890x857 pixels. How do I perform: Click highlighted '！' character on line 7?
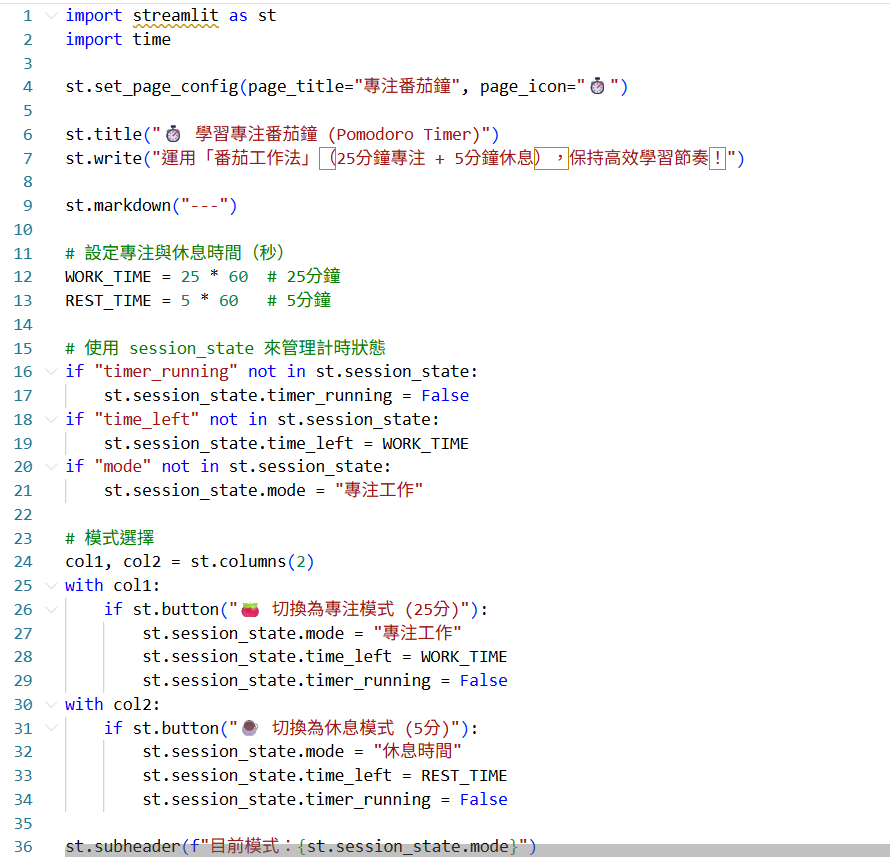tap(717, 158)
